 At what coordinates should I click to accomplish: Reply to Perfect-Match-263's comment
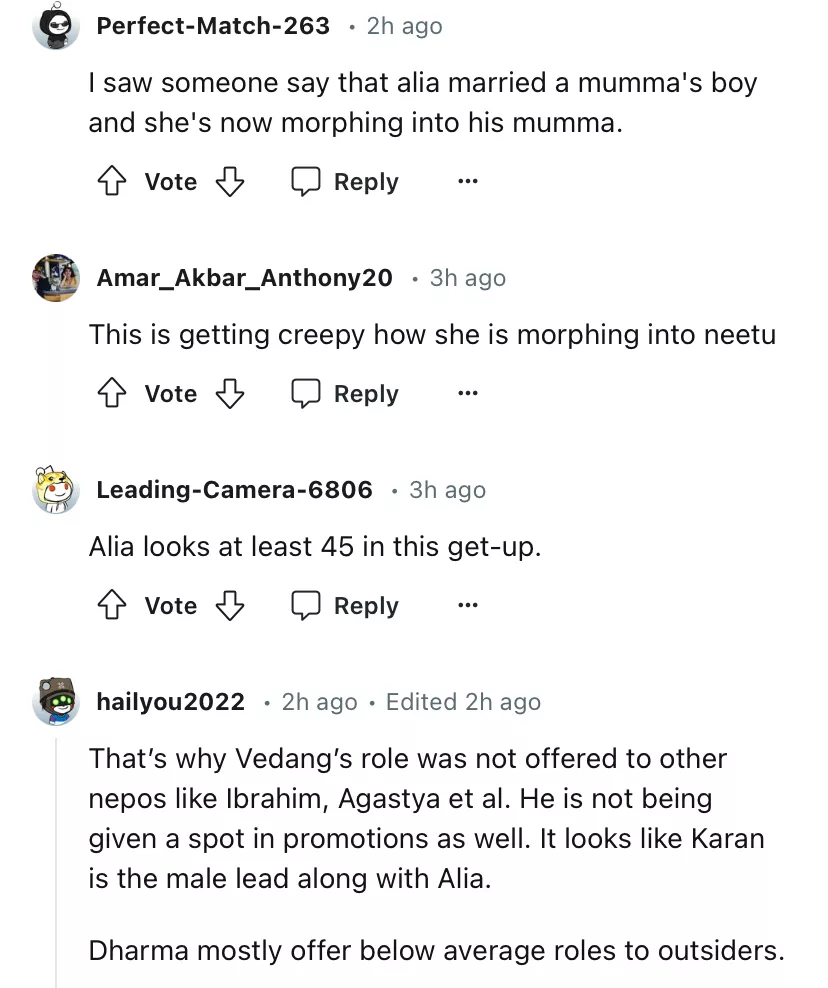click(345, 182)
